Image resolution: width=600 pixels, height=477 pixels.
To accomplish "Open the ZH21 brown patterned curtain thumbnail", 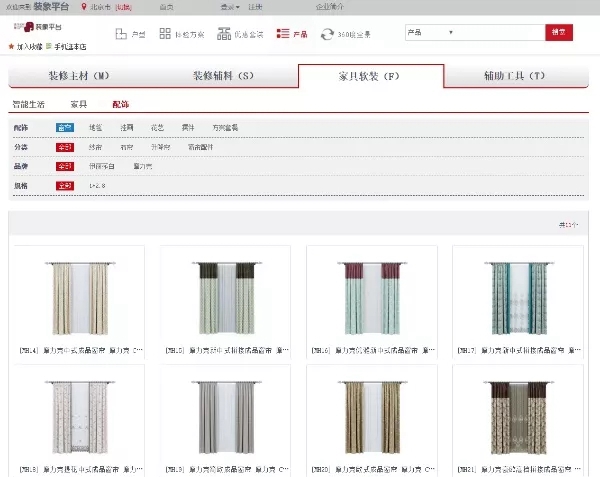I will click(x=519, y=417).
